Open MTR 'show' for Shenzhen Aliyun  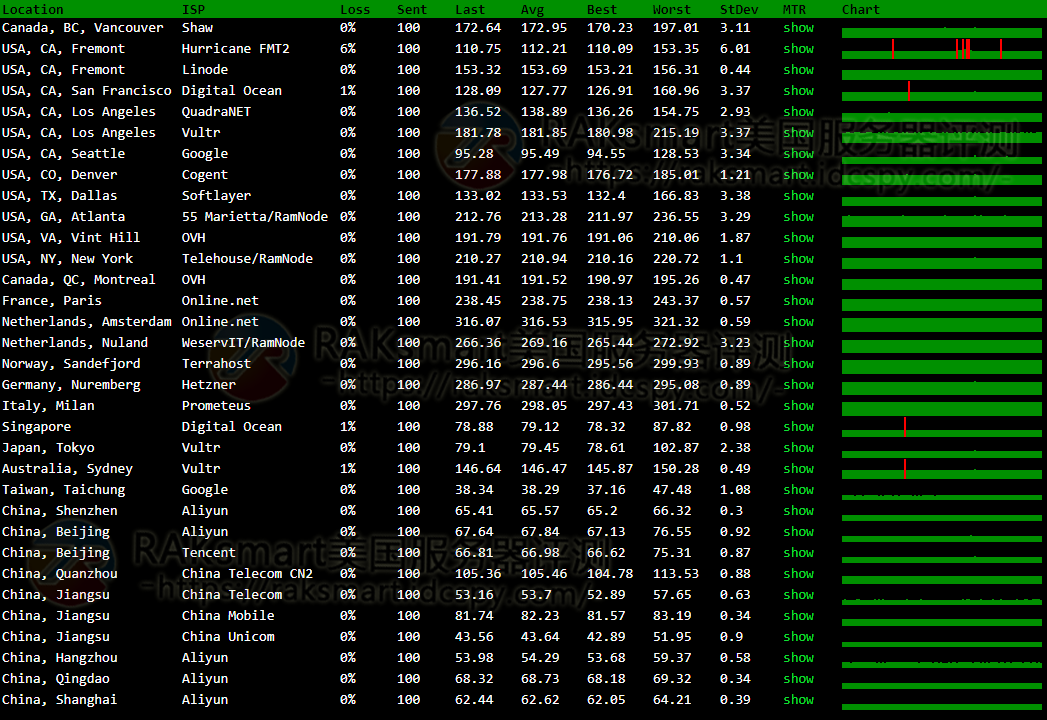798,510
